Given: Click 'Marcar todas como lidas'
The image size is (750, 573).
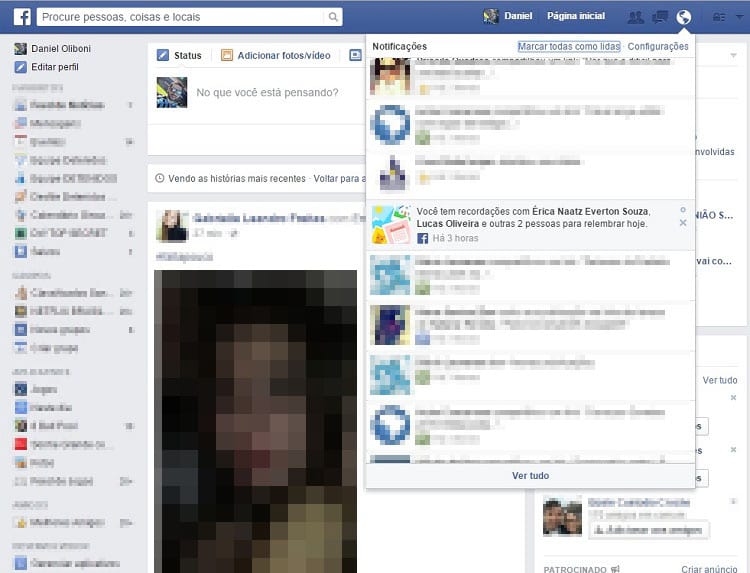Looking at the screenshot, I should coord(569,46).
